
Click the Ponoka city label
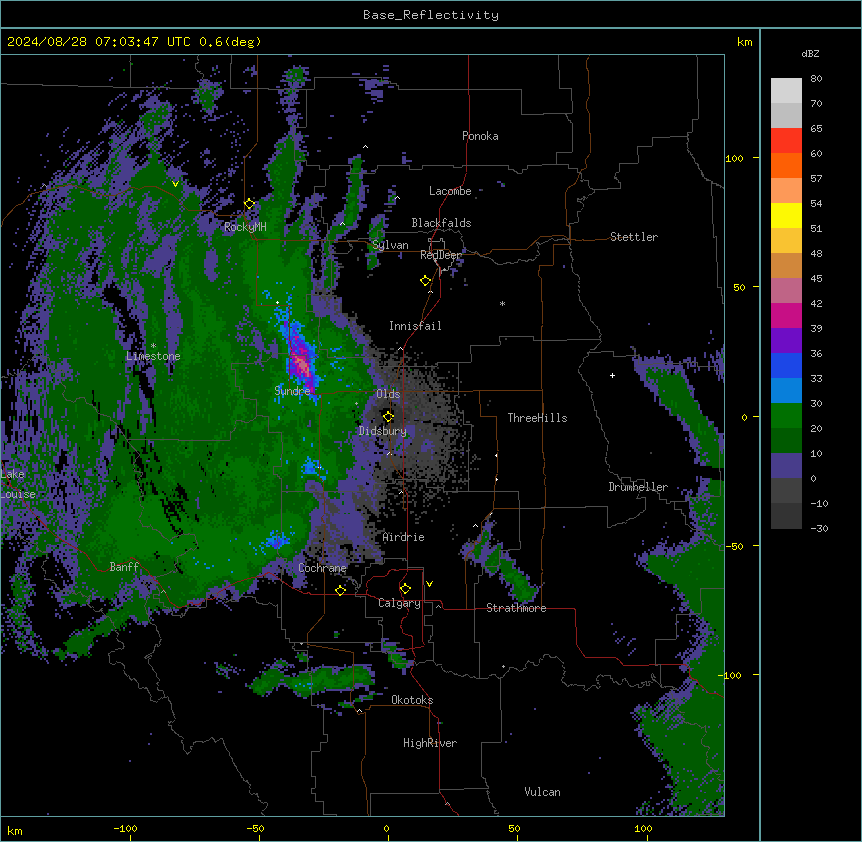480,136
